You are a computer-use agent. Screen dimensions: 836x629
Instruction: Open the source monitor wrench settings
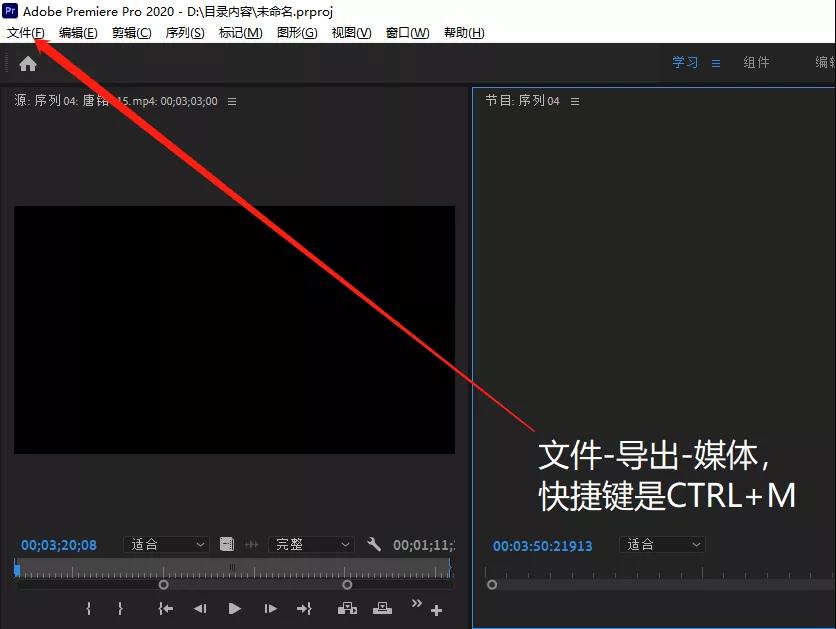pyautogui.click(x=374, y=544)
